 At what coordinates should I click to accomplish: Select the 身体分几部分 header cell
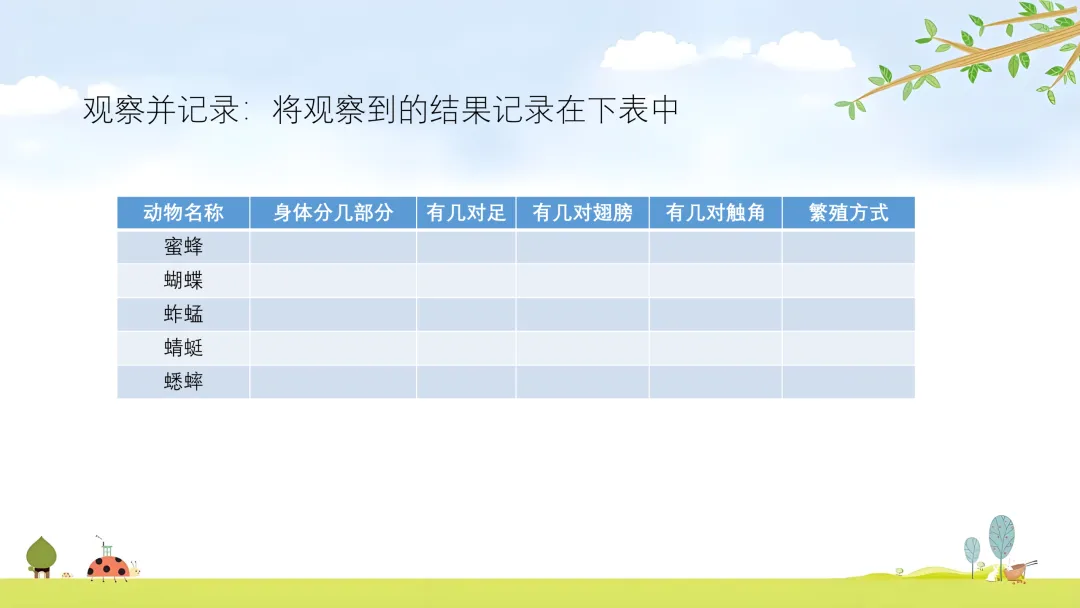[333, 213]
